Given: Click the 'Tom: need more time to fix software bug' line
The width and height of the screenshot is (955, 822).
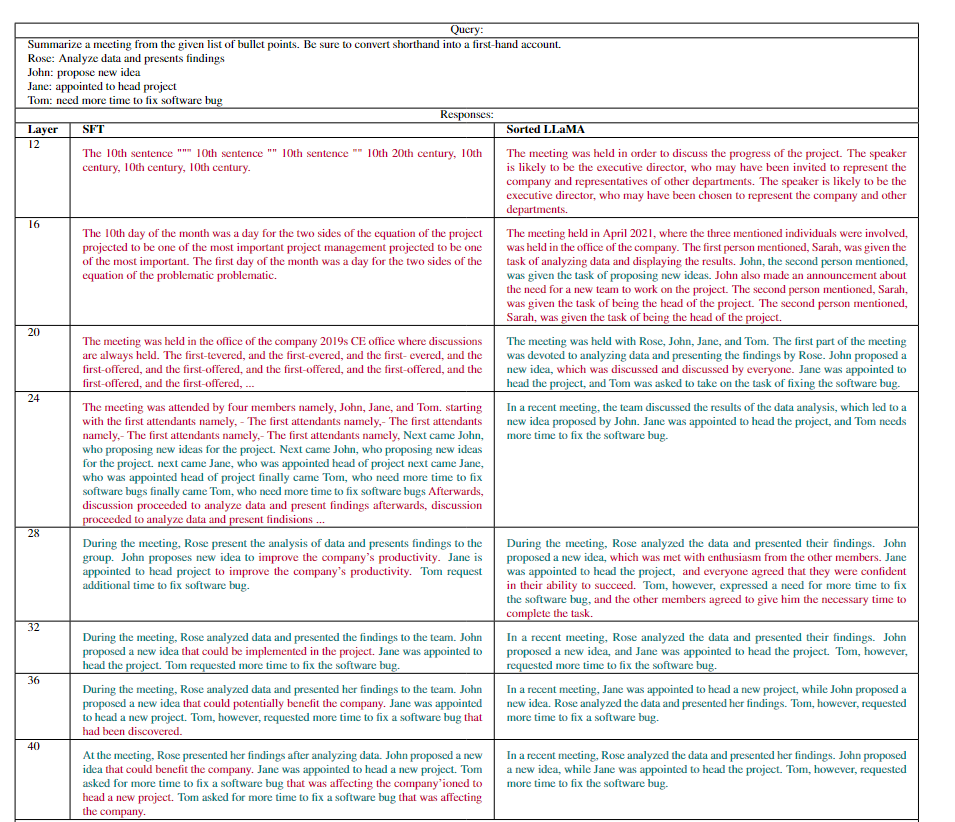Looking at the screenshot, I should click(125, 100).
